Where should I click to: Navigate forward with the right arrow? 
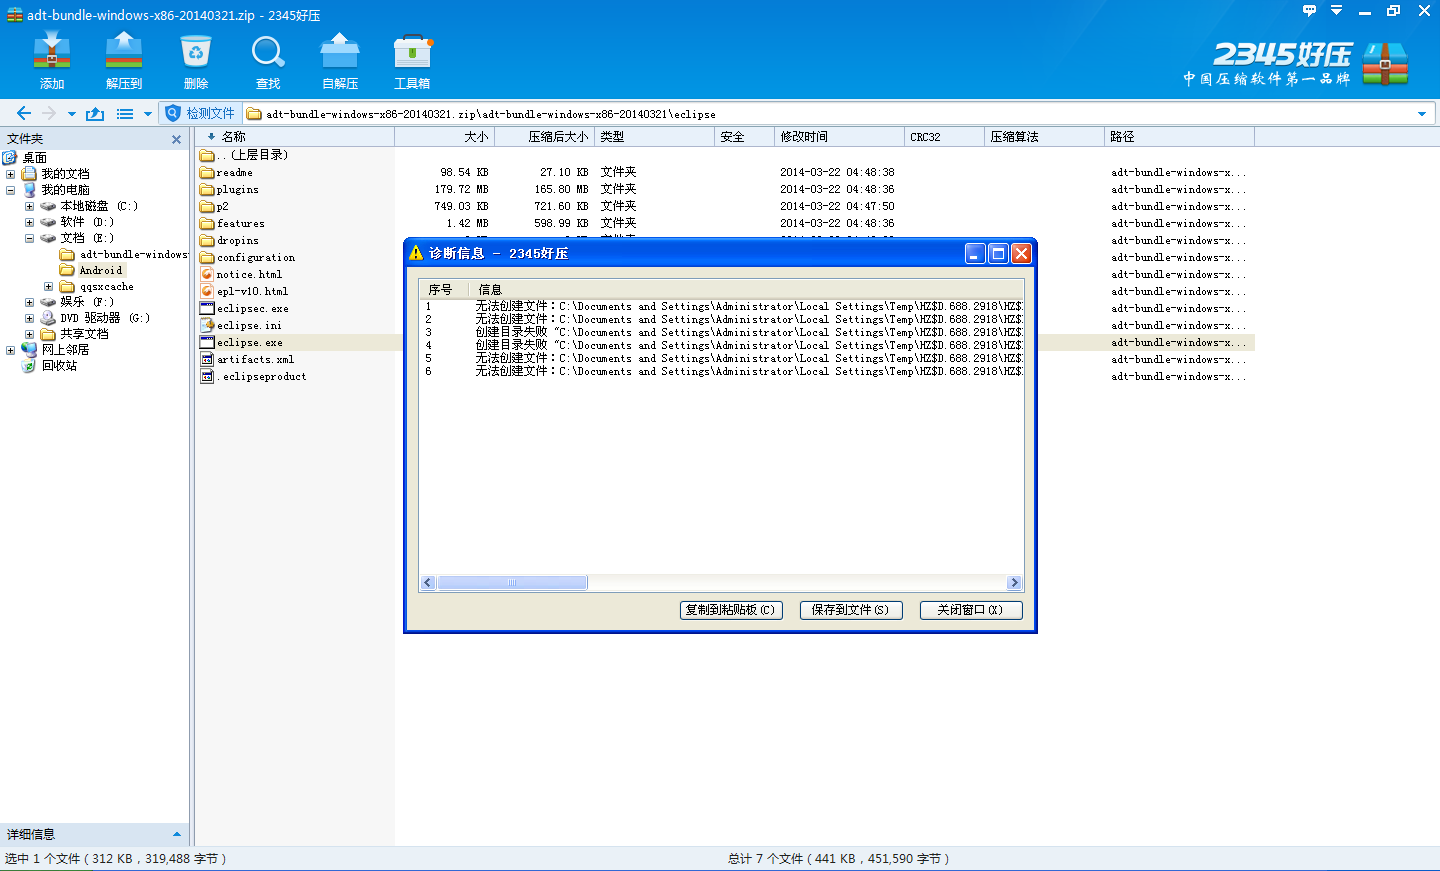click(x=49, y=114)
